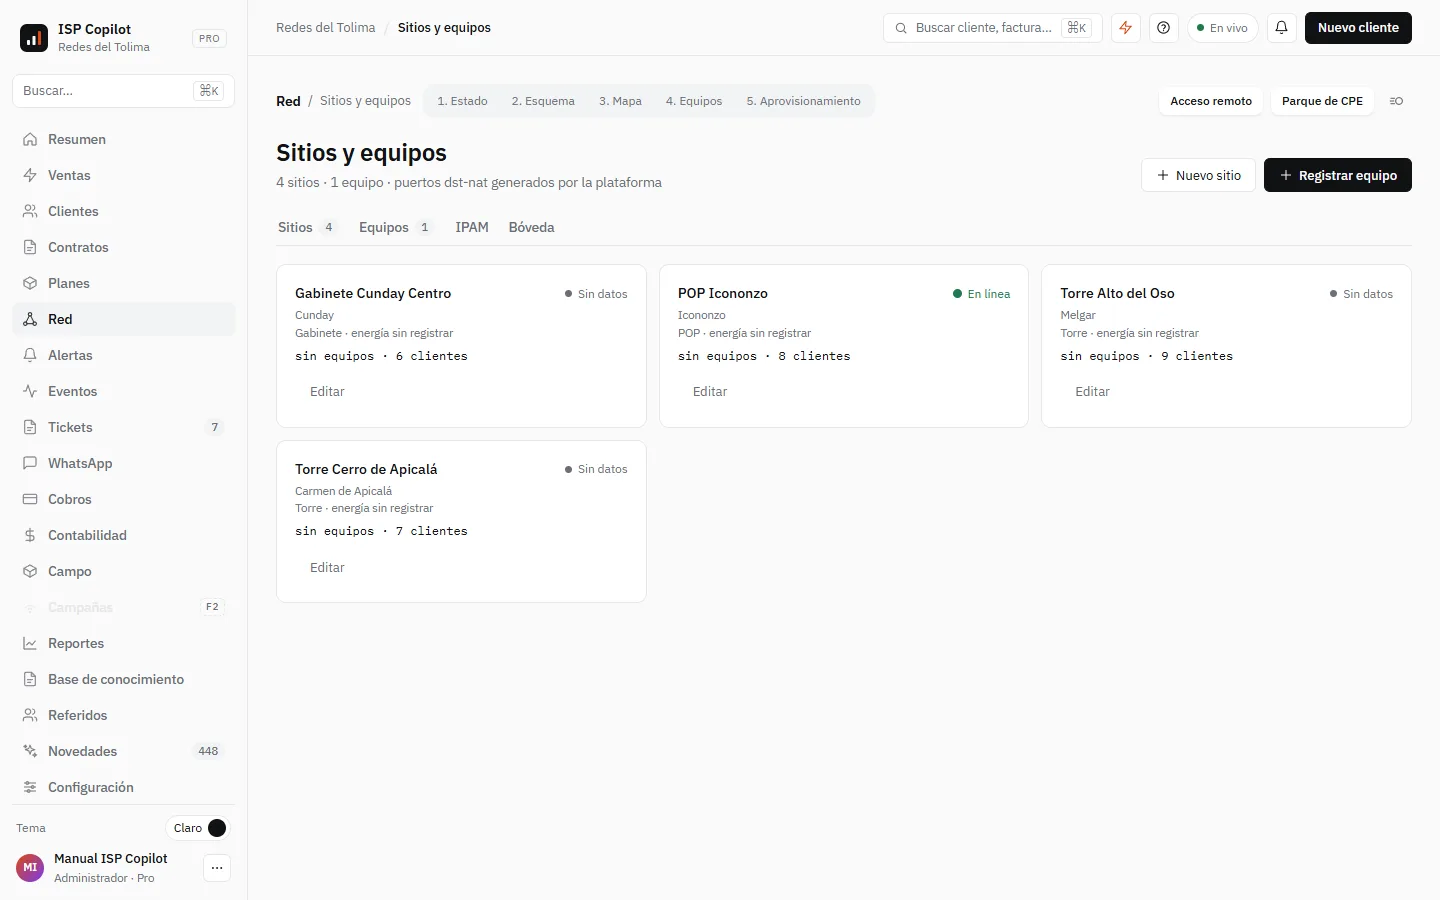Switch to the Bóveda tab

531,227
